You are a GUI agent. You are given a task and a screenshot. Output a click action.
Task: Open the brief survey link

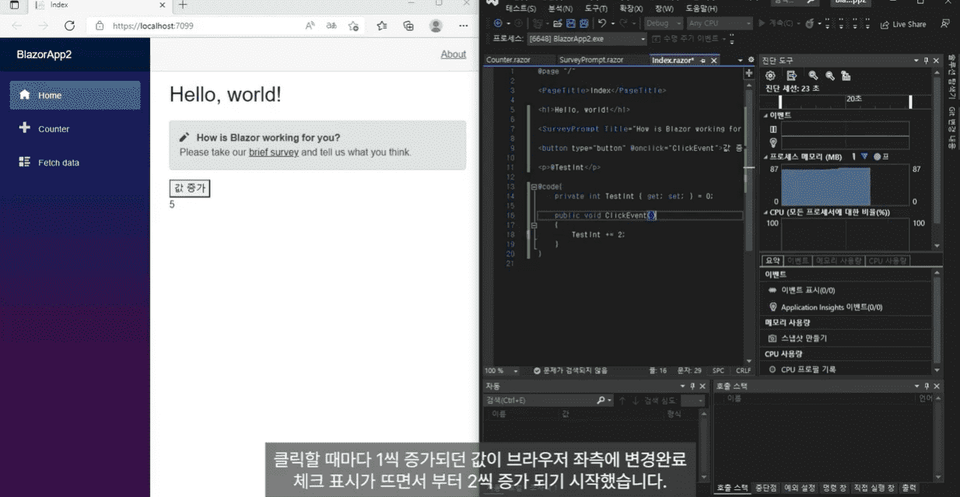(x=273, y=152)
